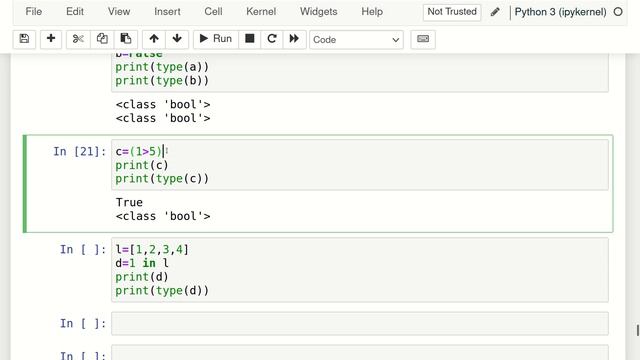The image size is (640, 360).
Task: Click the page scrollbar handle at right edge
Action: click(x=638, y=330)
